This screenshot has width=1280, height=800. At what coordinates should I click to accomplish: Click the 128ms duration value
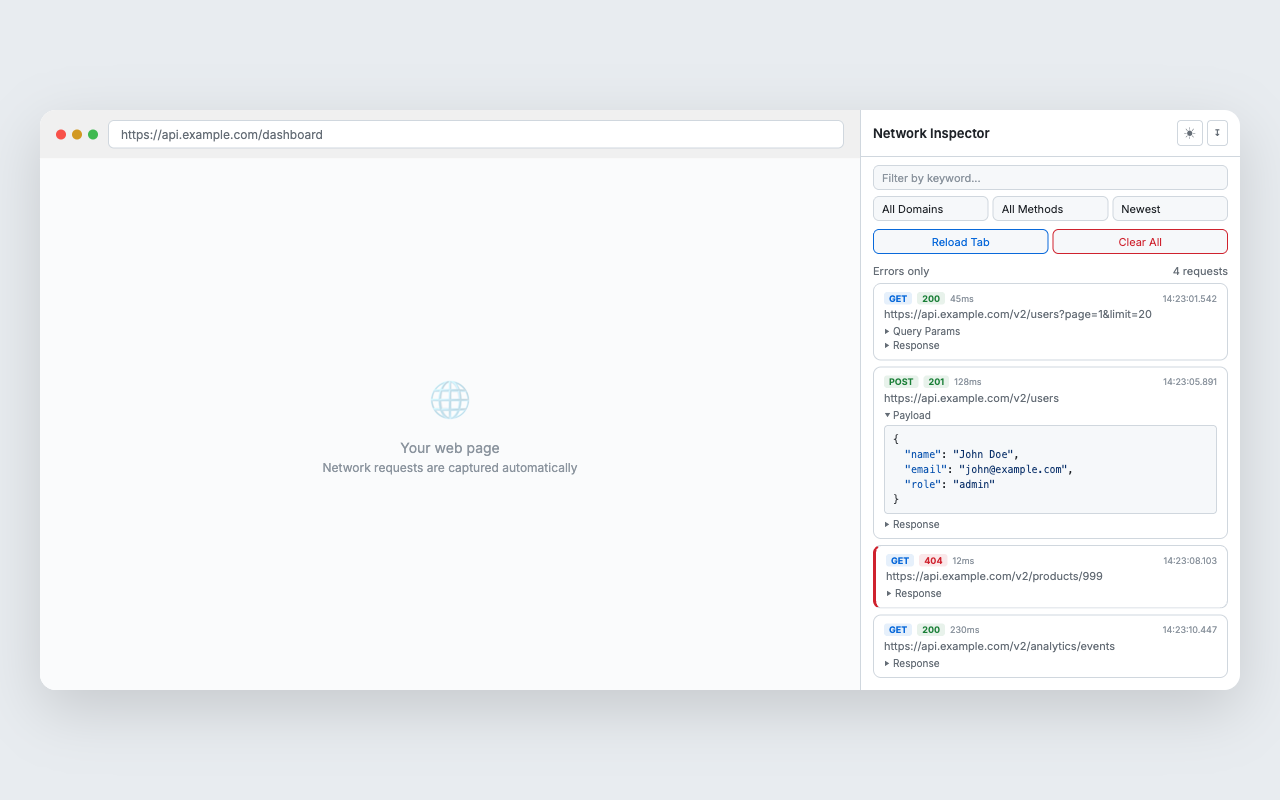click(968, 382)
